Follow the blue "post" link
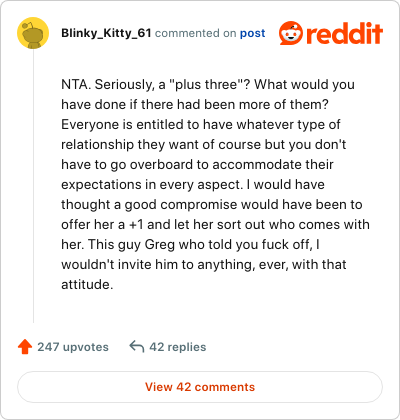Viewport: 400px width, 420px height. [x=253, y=33]
